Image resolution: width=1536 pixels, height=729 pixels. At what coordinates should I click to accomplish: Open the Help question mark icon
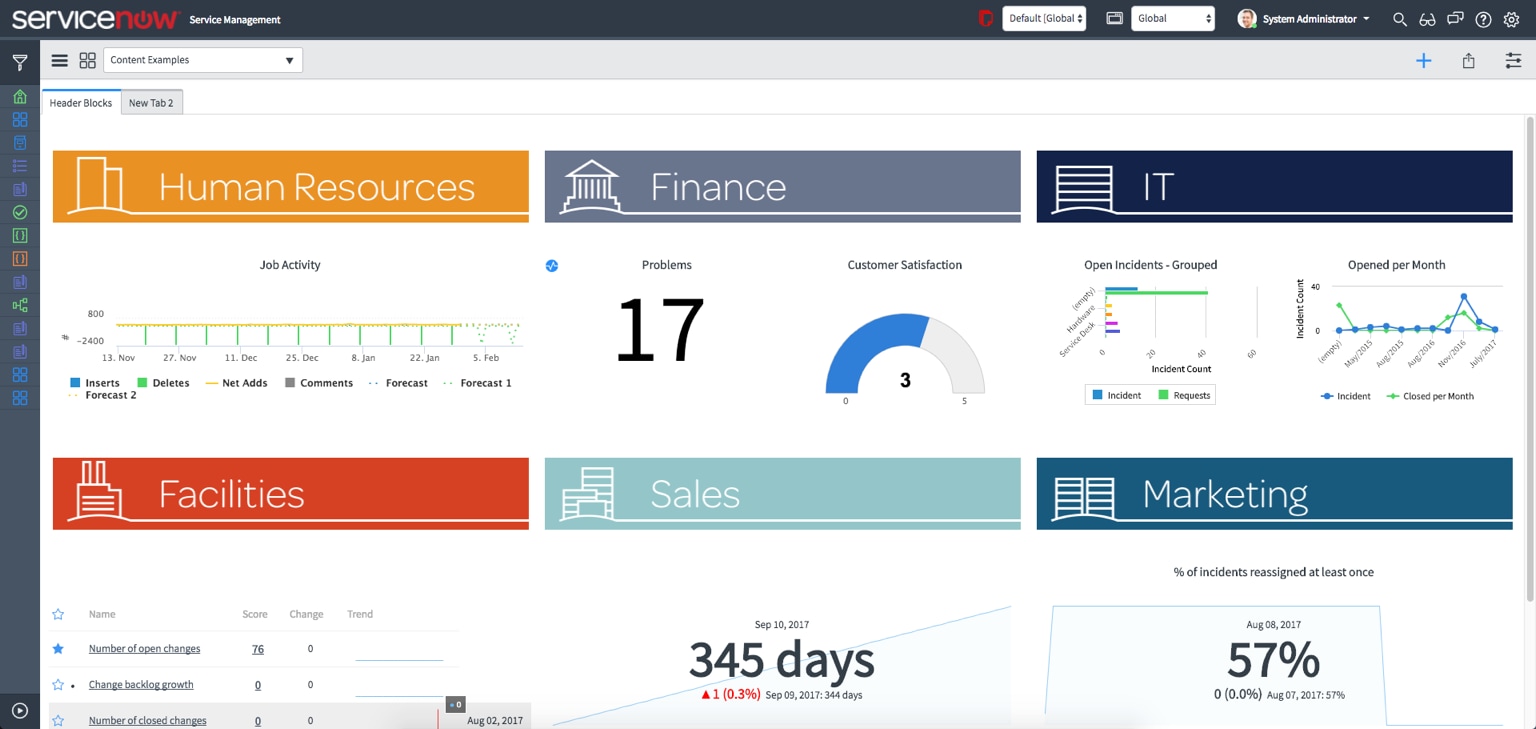click(x=1483, y=19)
